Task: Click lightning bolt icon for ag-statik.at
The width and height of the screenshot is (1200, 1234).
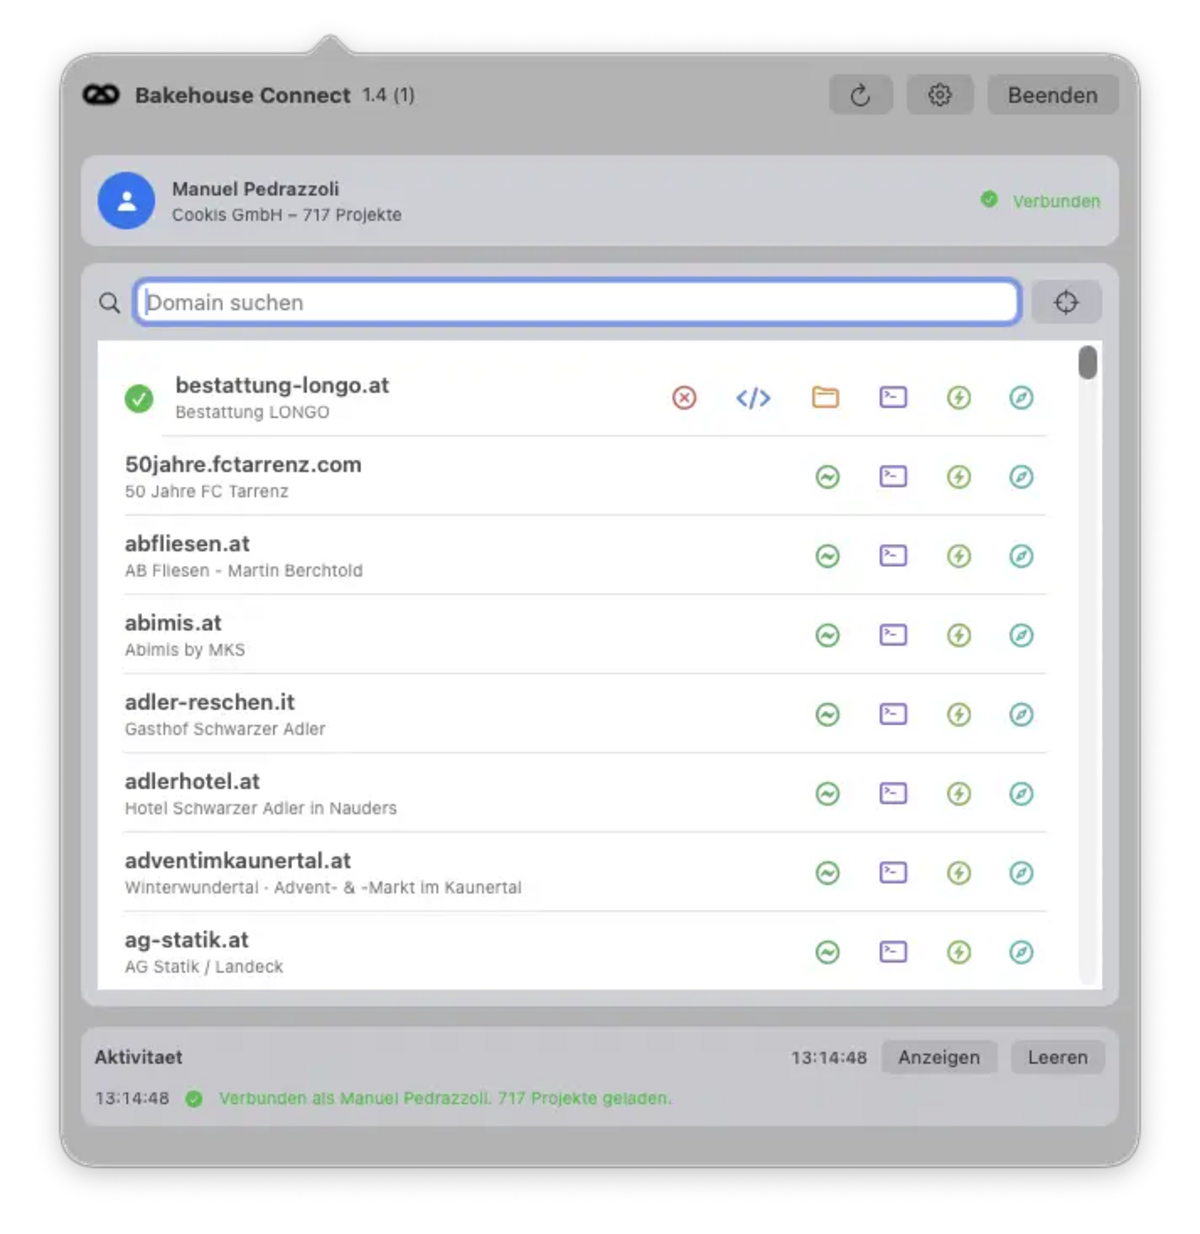Action: (959, 952)
